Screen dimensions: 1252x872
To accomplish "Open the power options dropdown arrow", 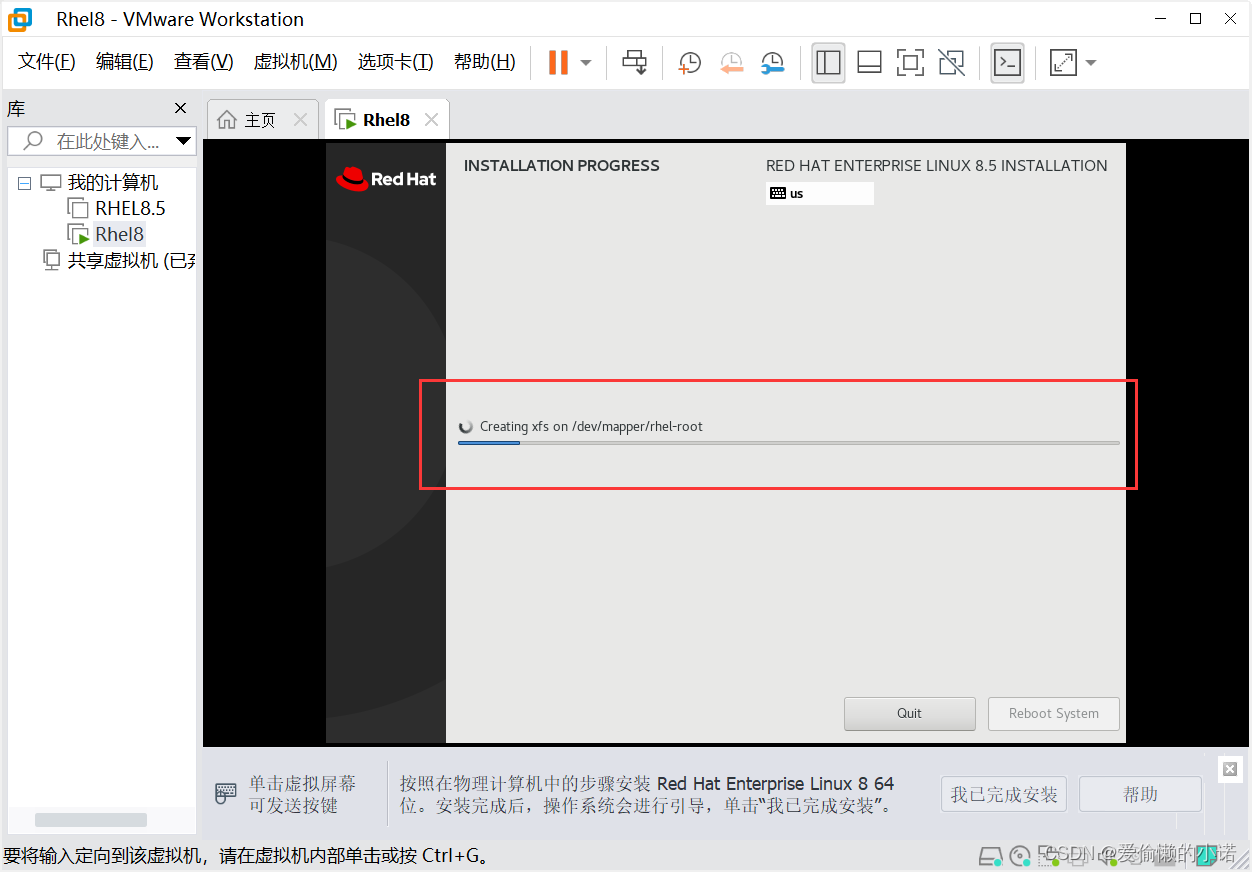I will pyautogui.click(x=586, y=63).
